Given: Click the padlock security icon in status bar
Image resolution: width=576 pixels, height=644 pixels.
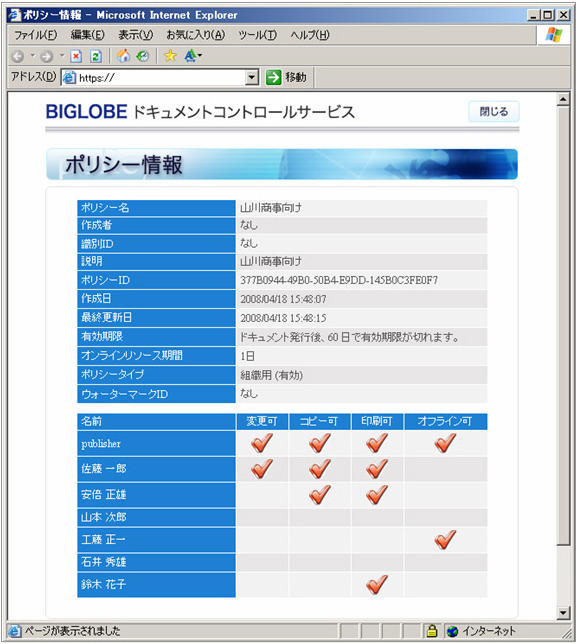Looking at the screenshot, I should (431, 630).
